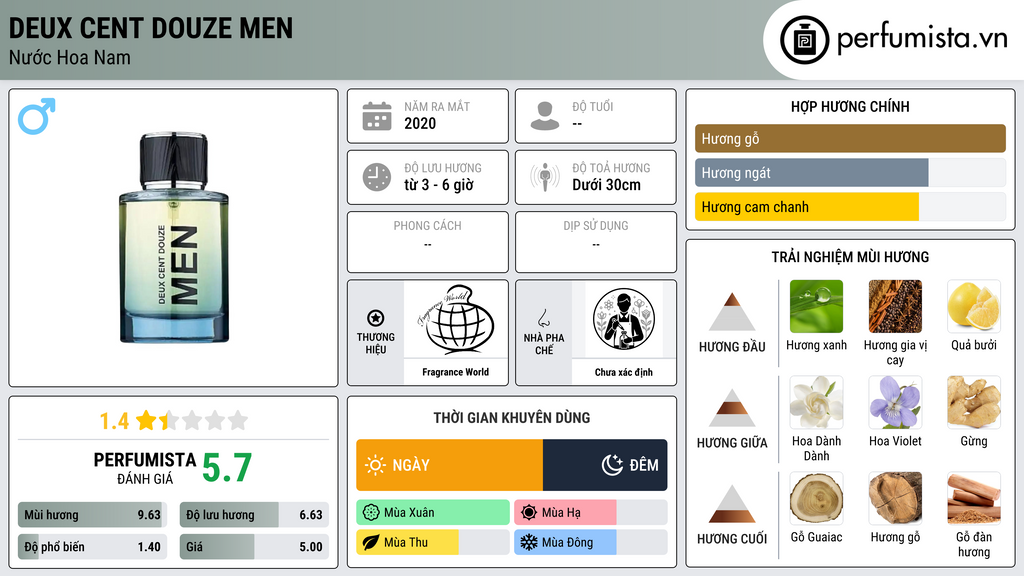Image resolution: width=1024 pixels, height=576 pixels.
Task: Click the 1.4 star rating row
Action: 174,421
